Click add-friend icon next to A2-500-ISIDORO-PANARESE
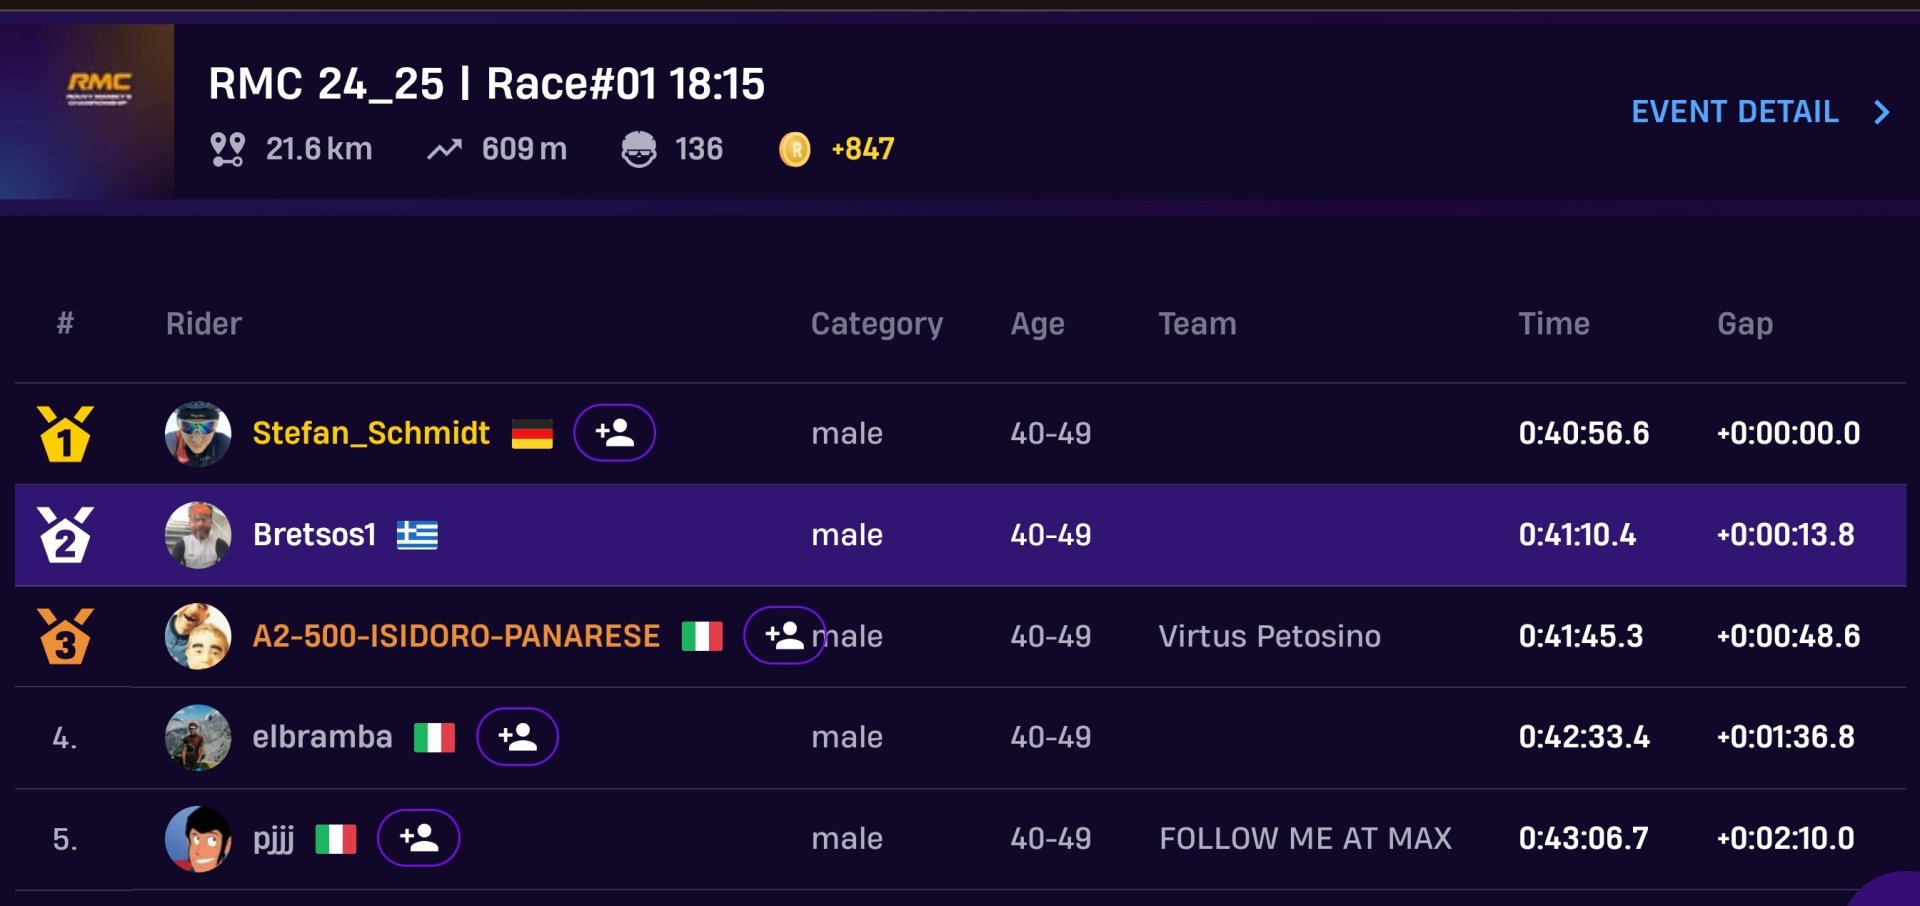This screenshot has height=906, width=1920. [x=784, y=635]
